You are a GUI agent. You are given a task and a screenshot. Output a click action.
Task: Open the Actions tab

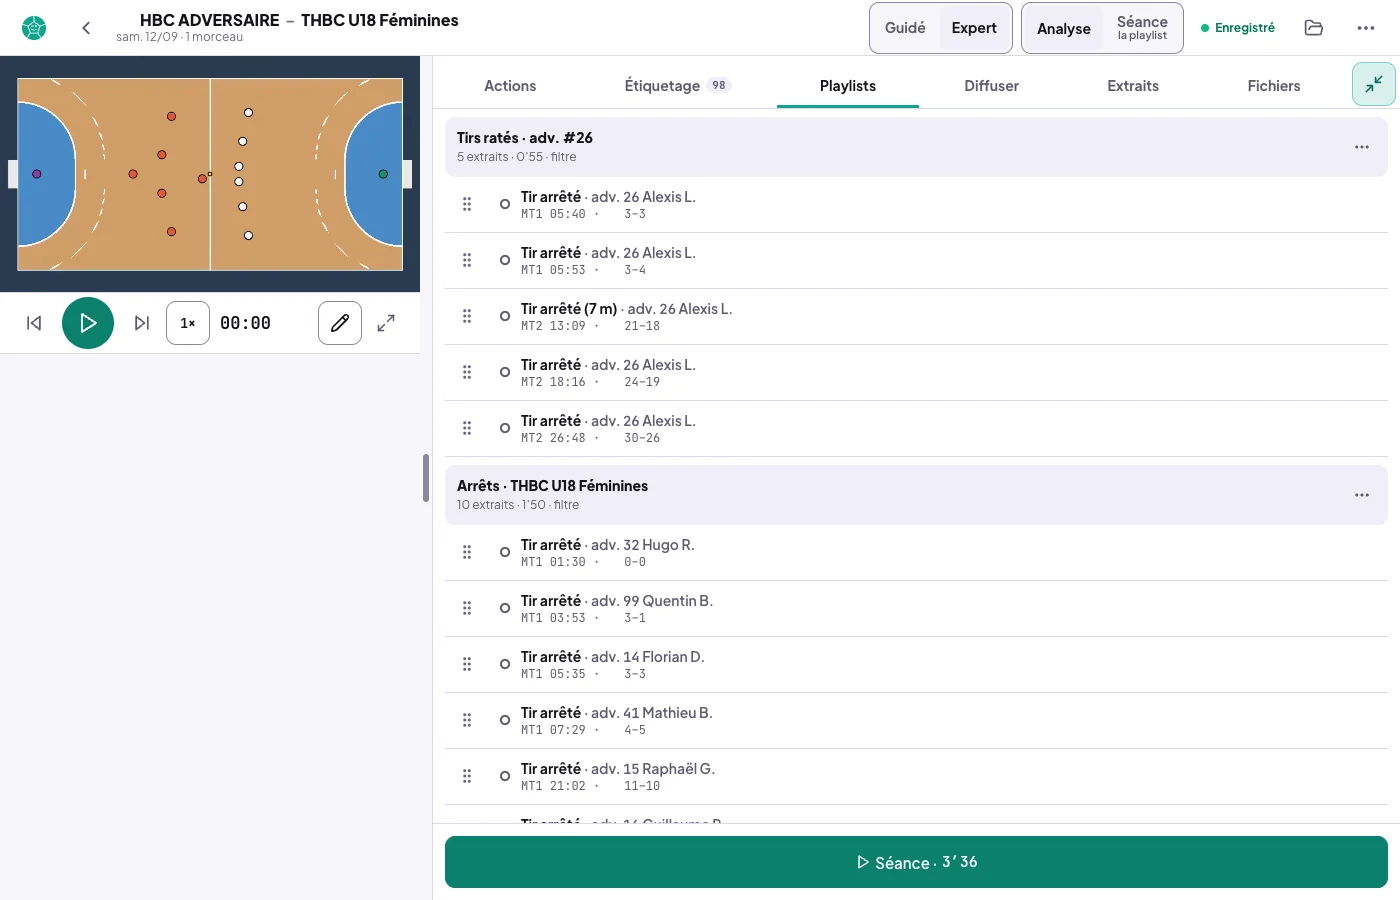[510, 86]
